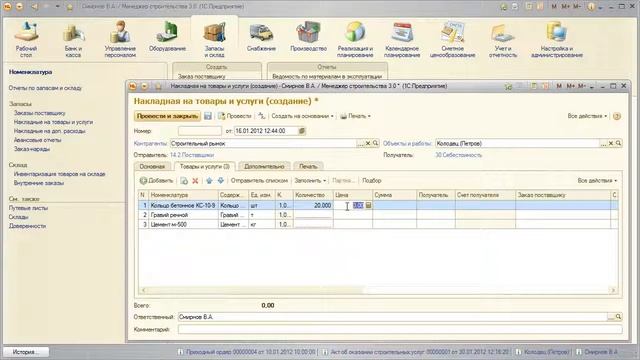Move the selected row down with the arrow
640x360 pixels.
click(x=221, y=180)
